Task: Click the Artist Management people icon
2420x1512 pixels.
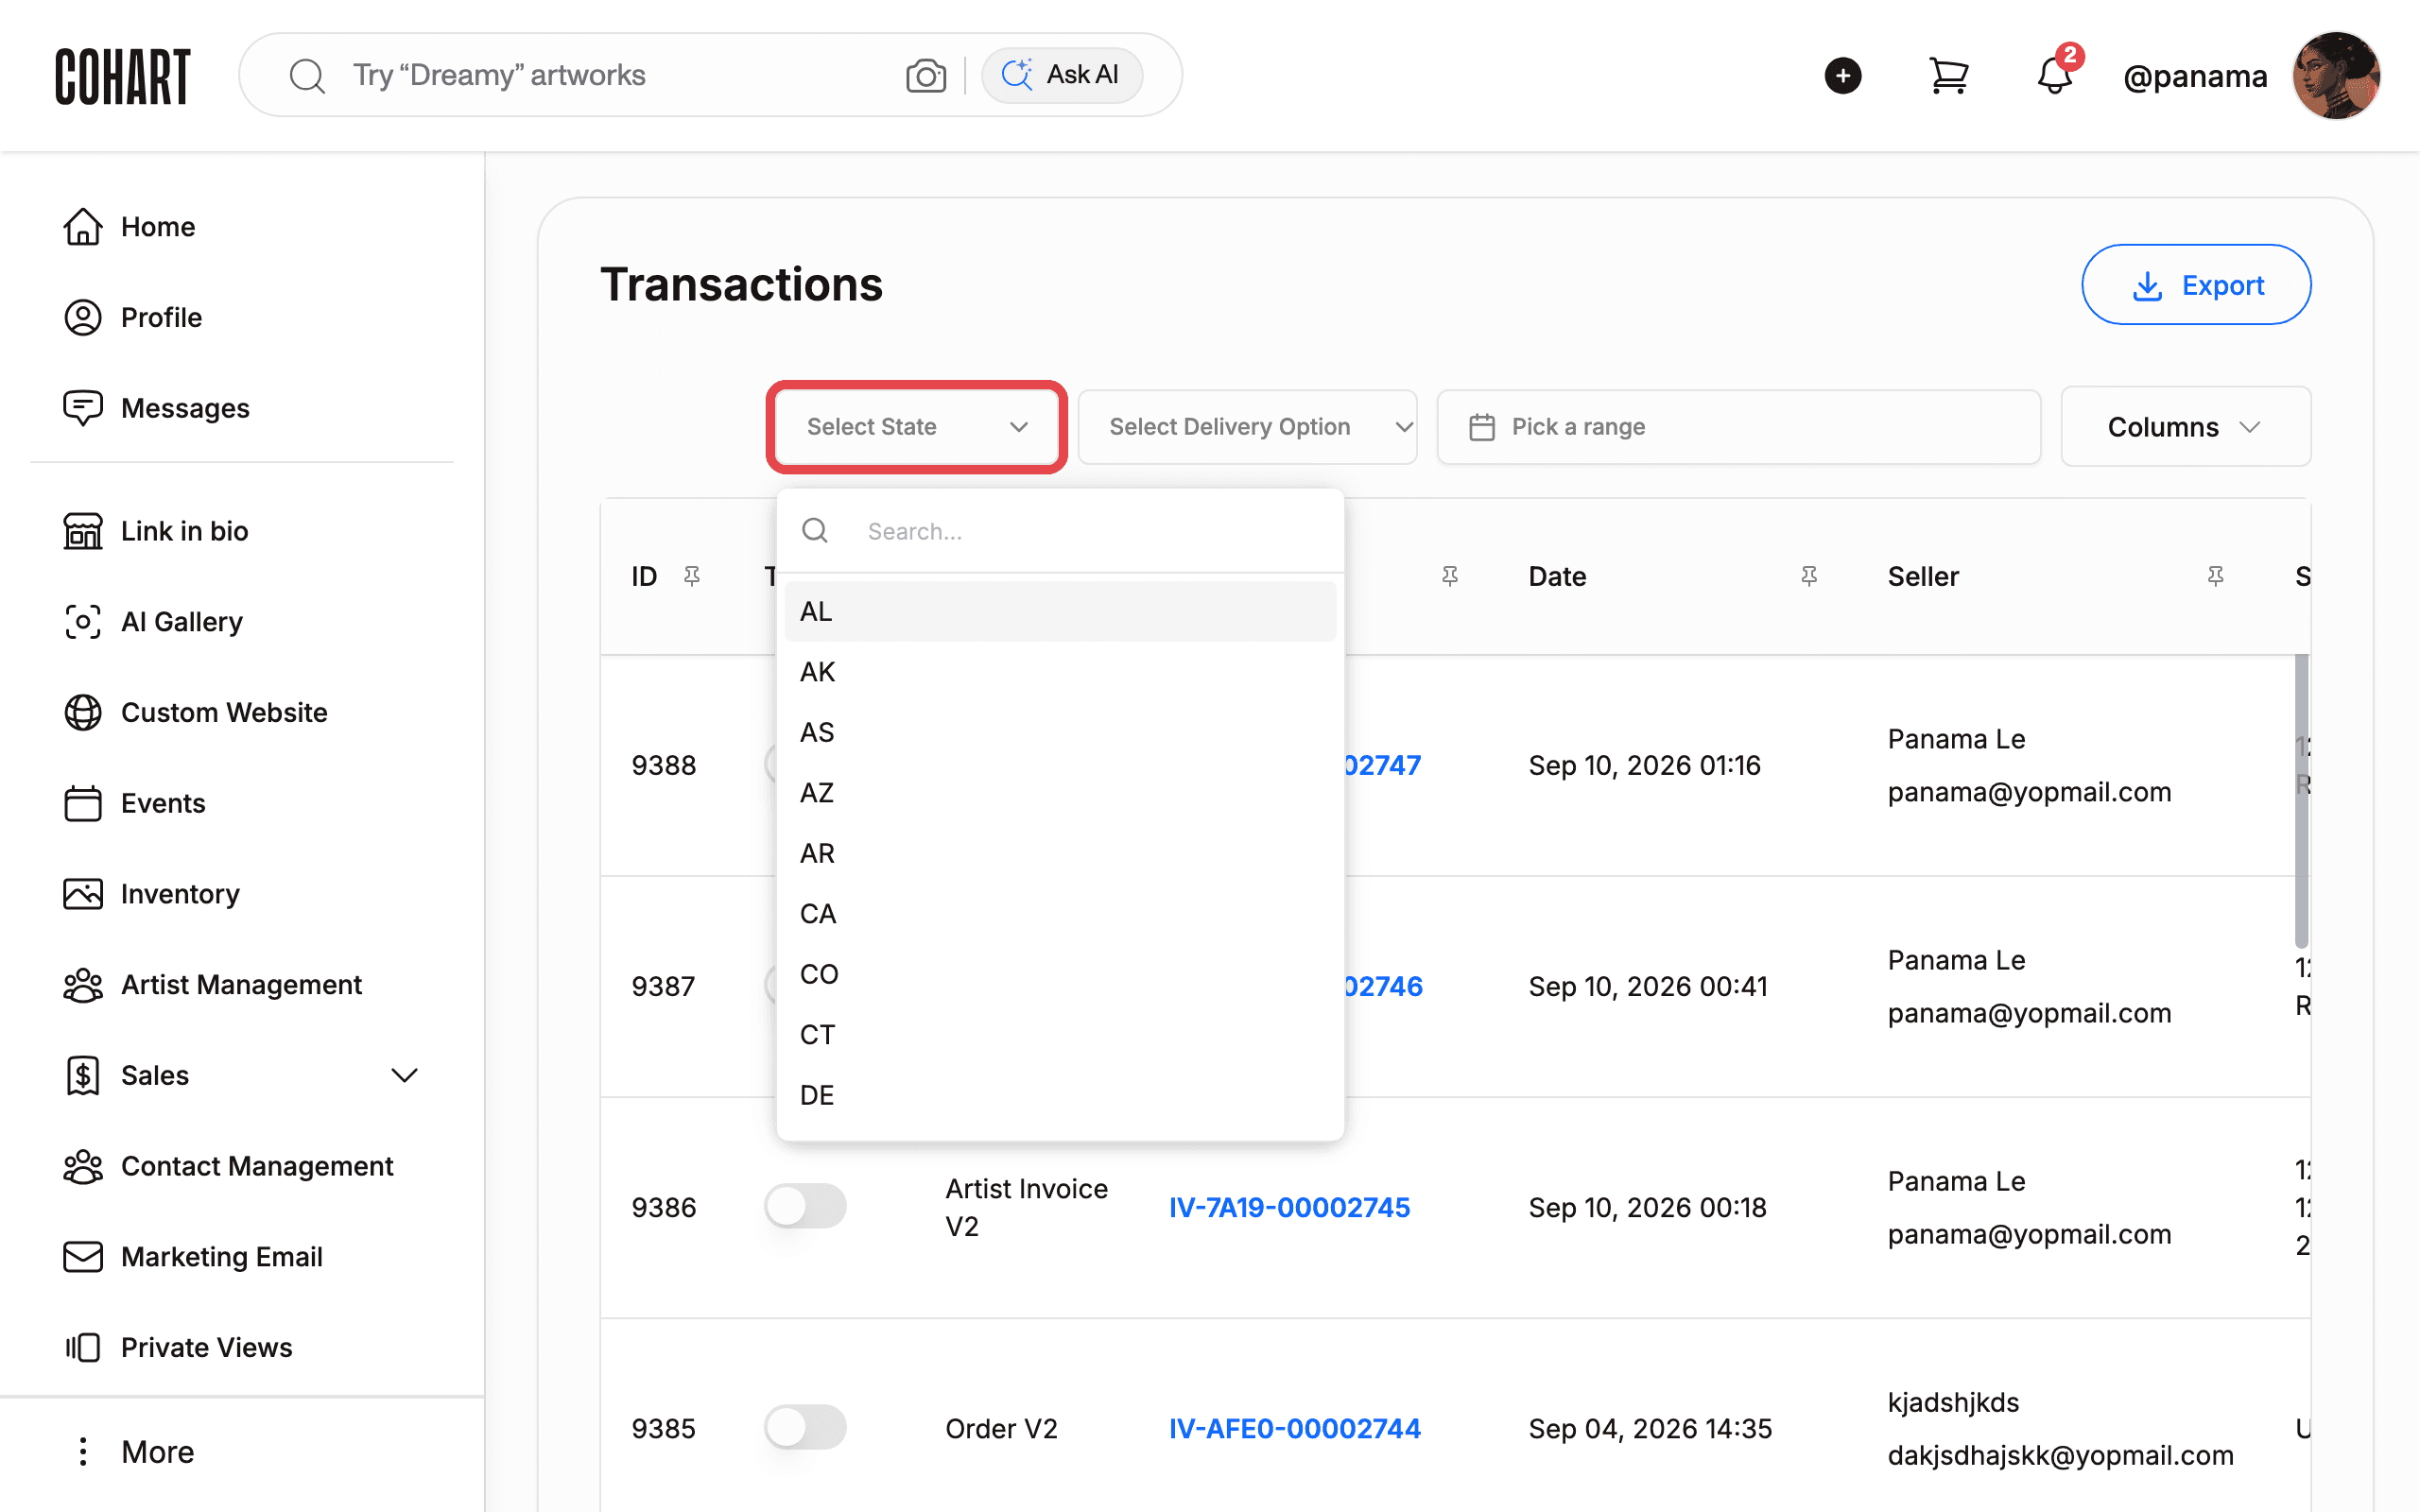Action: (x=83, y=985)
